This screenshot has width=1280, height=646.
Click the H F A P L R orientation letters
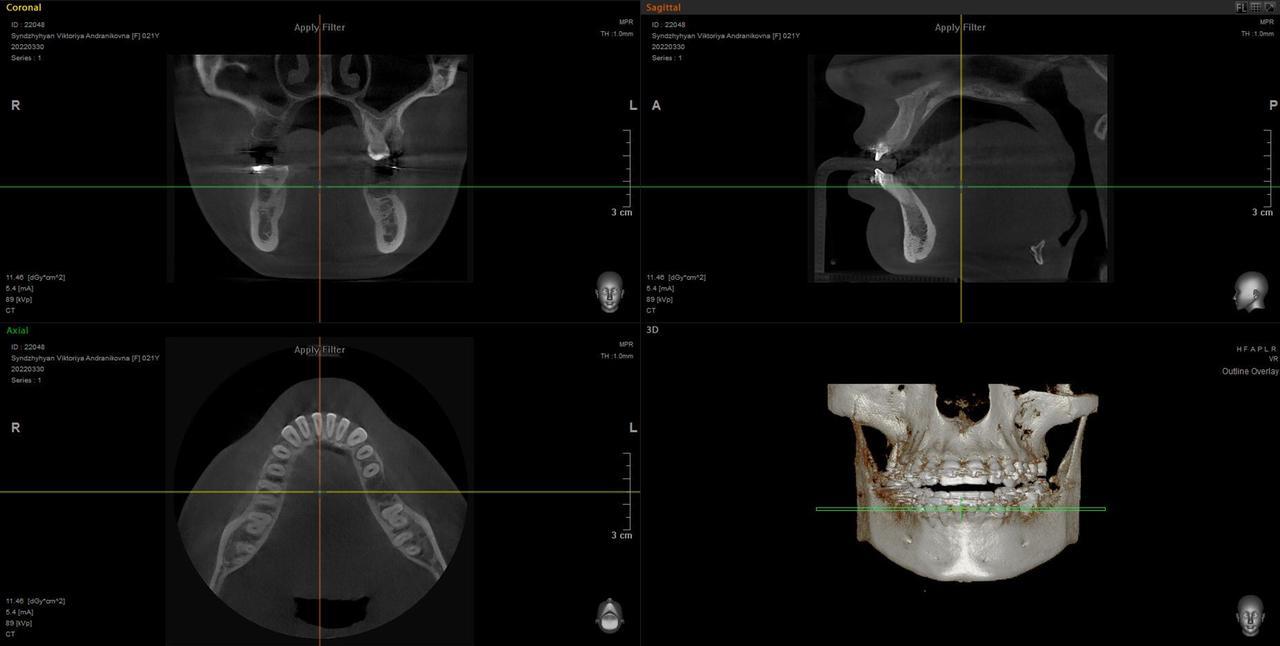coord(1257,348)
